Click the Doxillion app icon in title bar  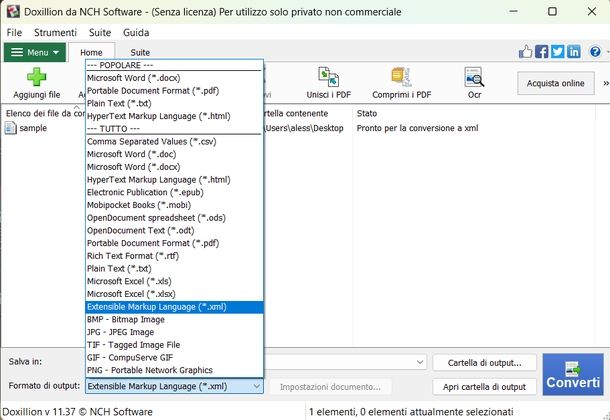(13, 11)
